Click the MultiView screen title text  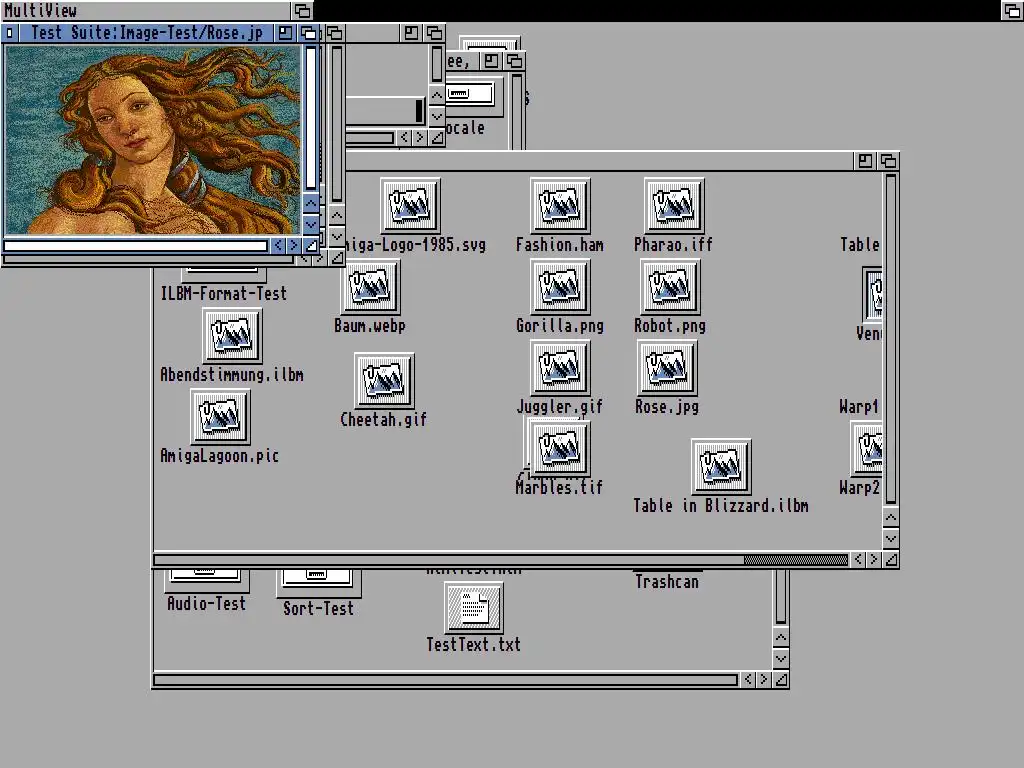pos(40,10)
